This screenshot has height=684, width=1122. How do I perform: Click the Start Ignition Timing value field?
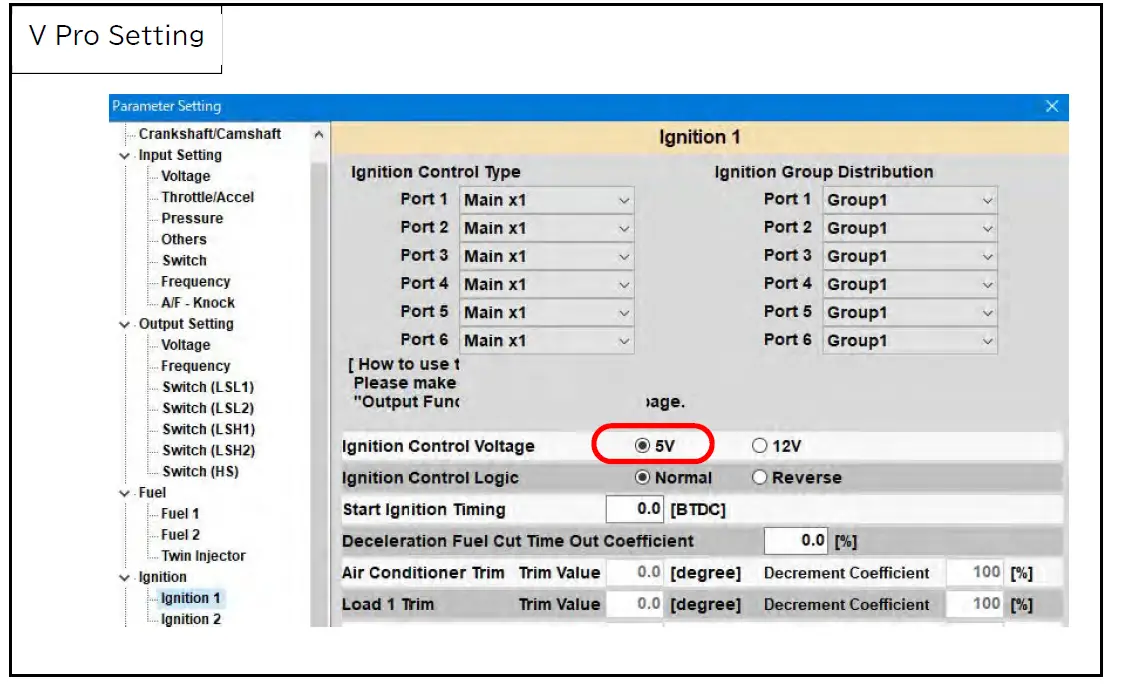point(635,509)
